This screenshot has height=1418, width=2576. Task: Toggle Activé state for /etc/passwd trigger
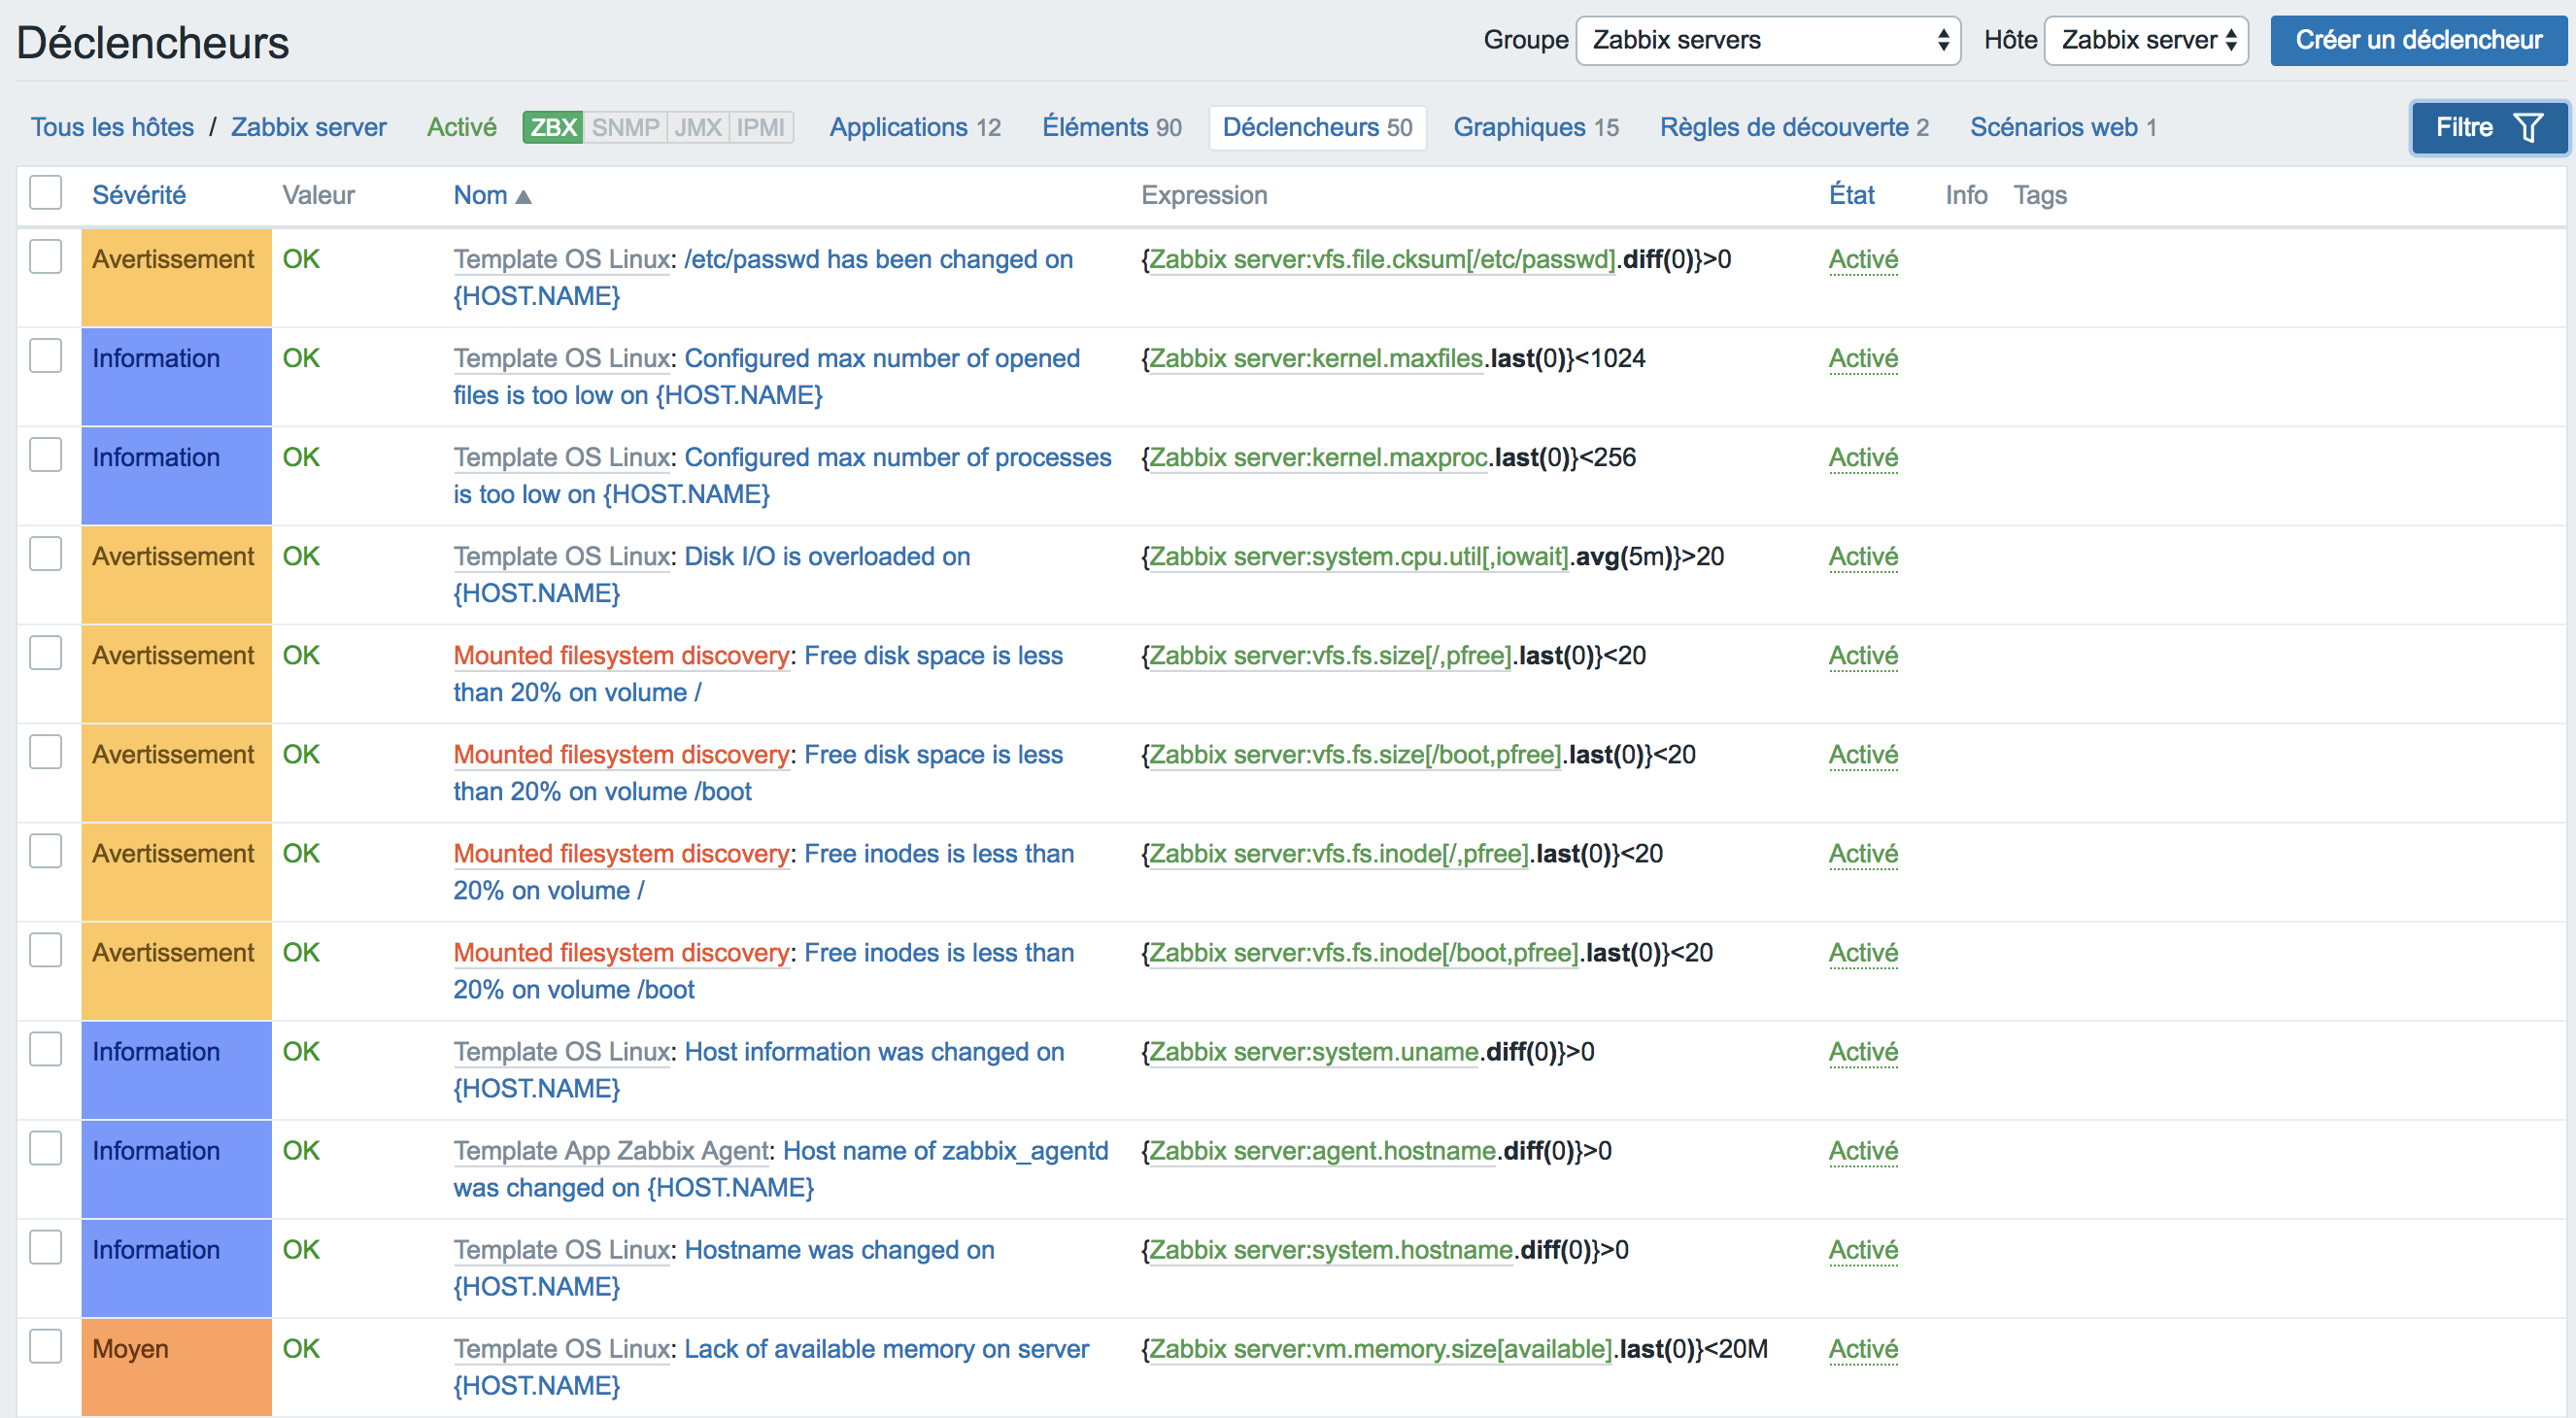click(x=1863, y=259)
